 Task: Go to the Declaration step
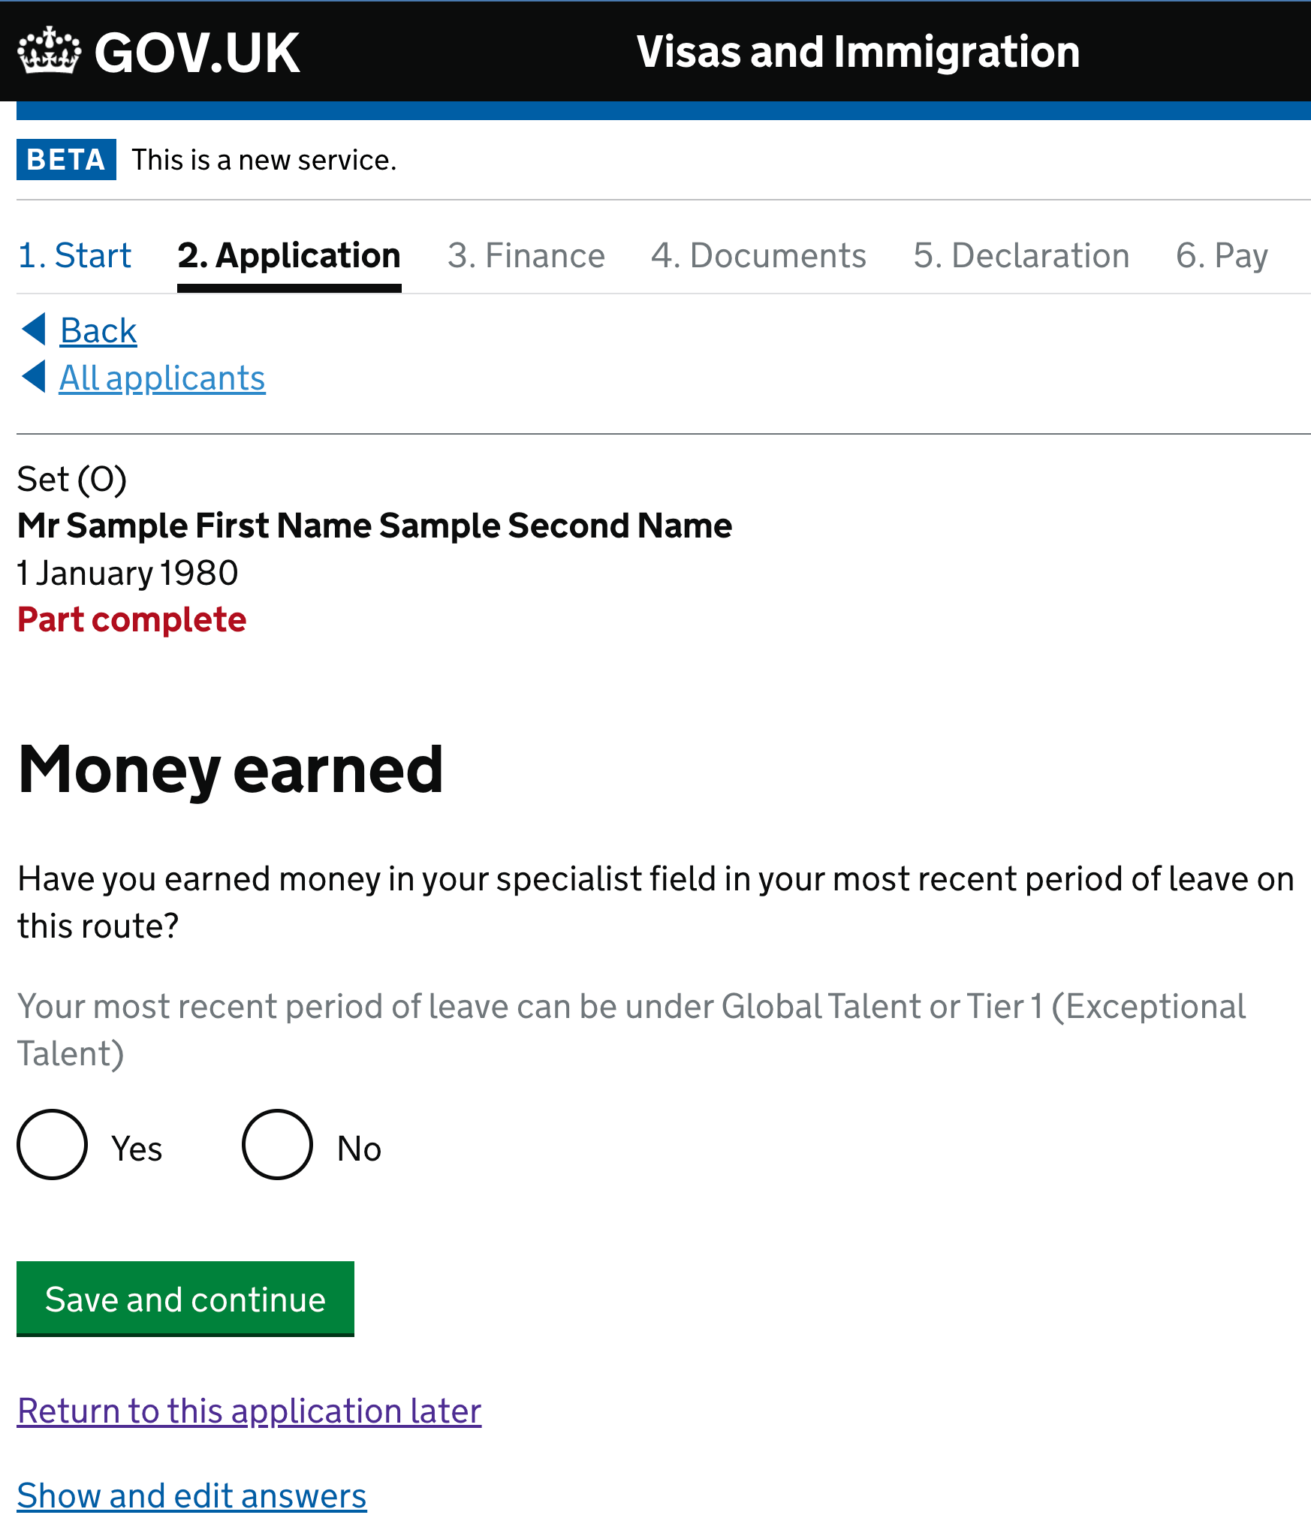coord(1021,256)
